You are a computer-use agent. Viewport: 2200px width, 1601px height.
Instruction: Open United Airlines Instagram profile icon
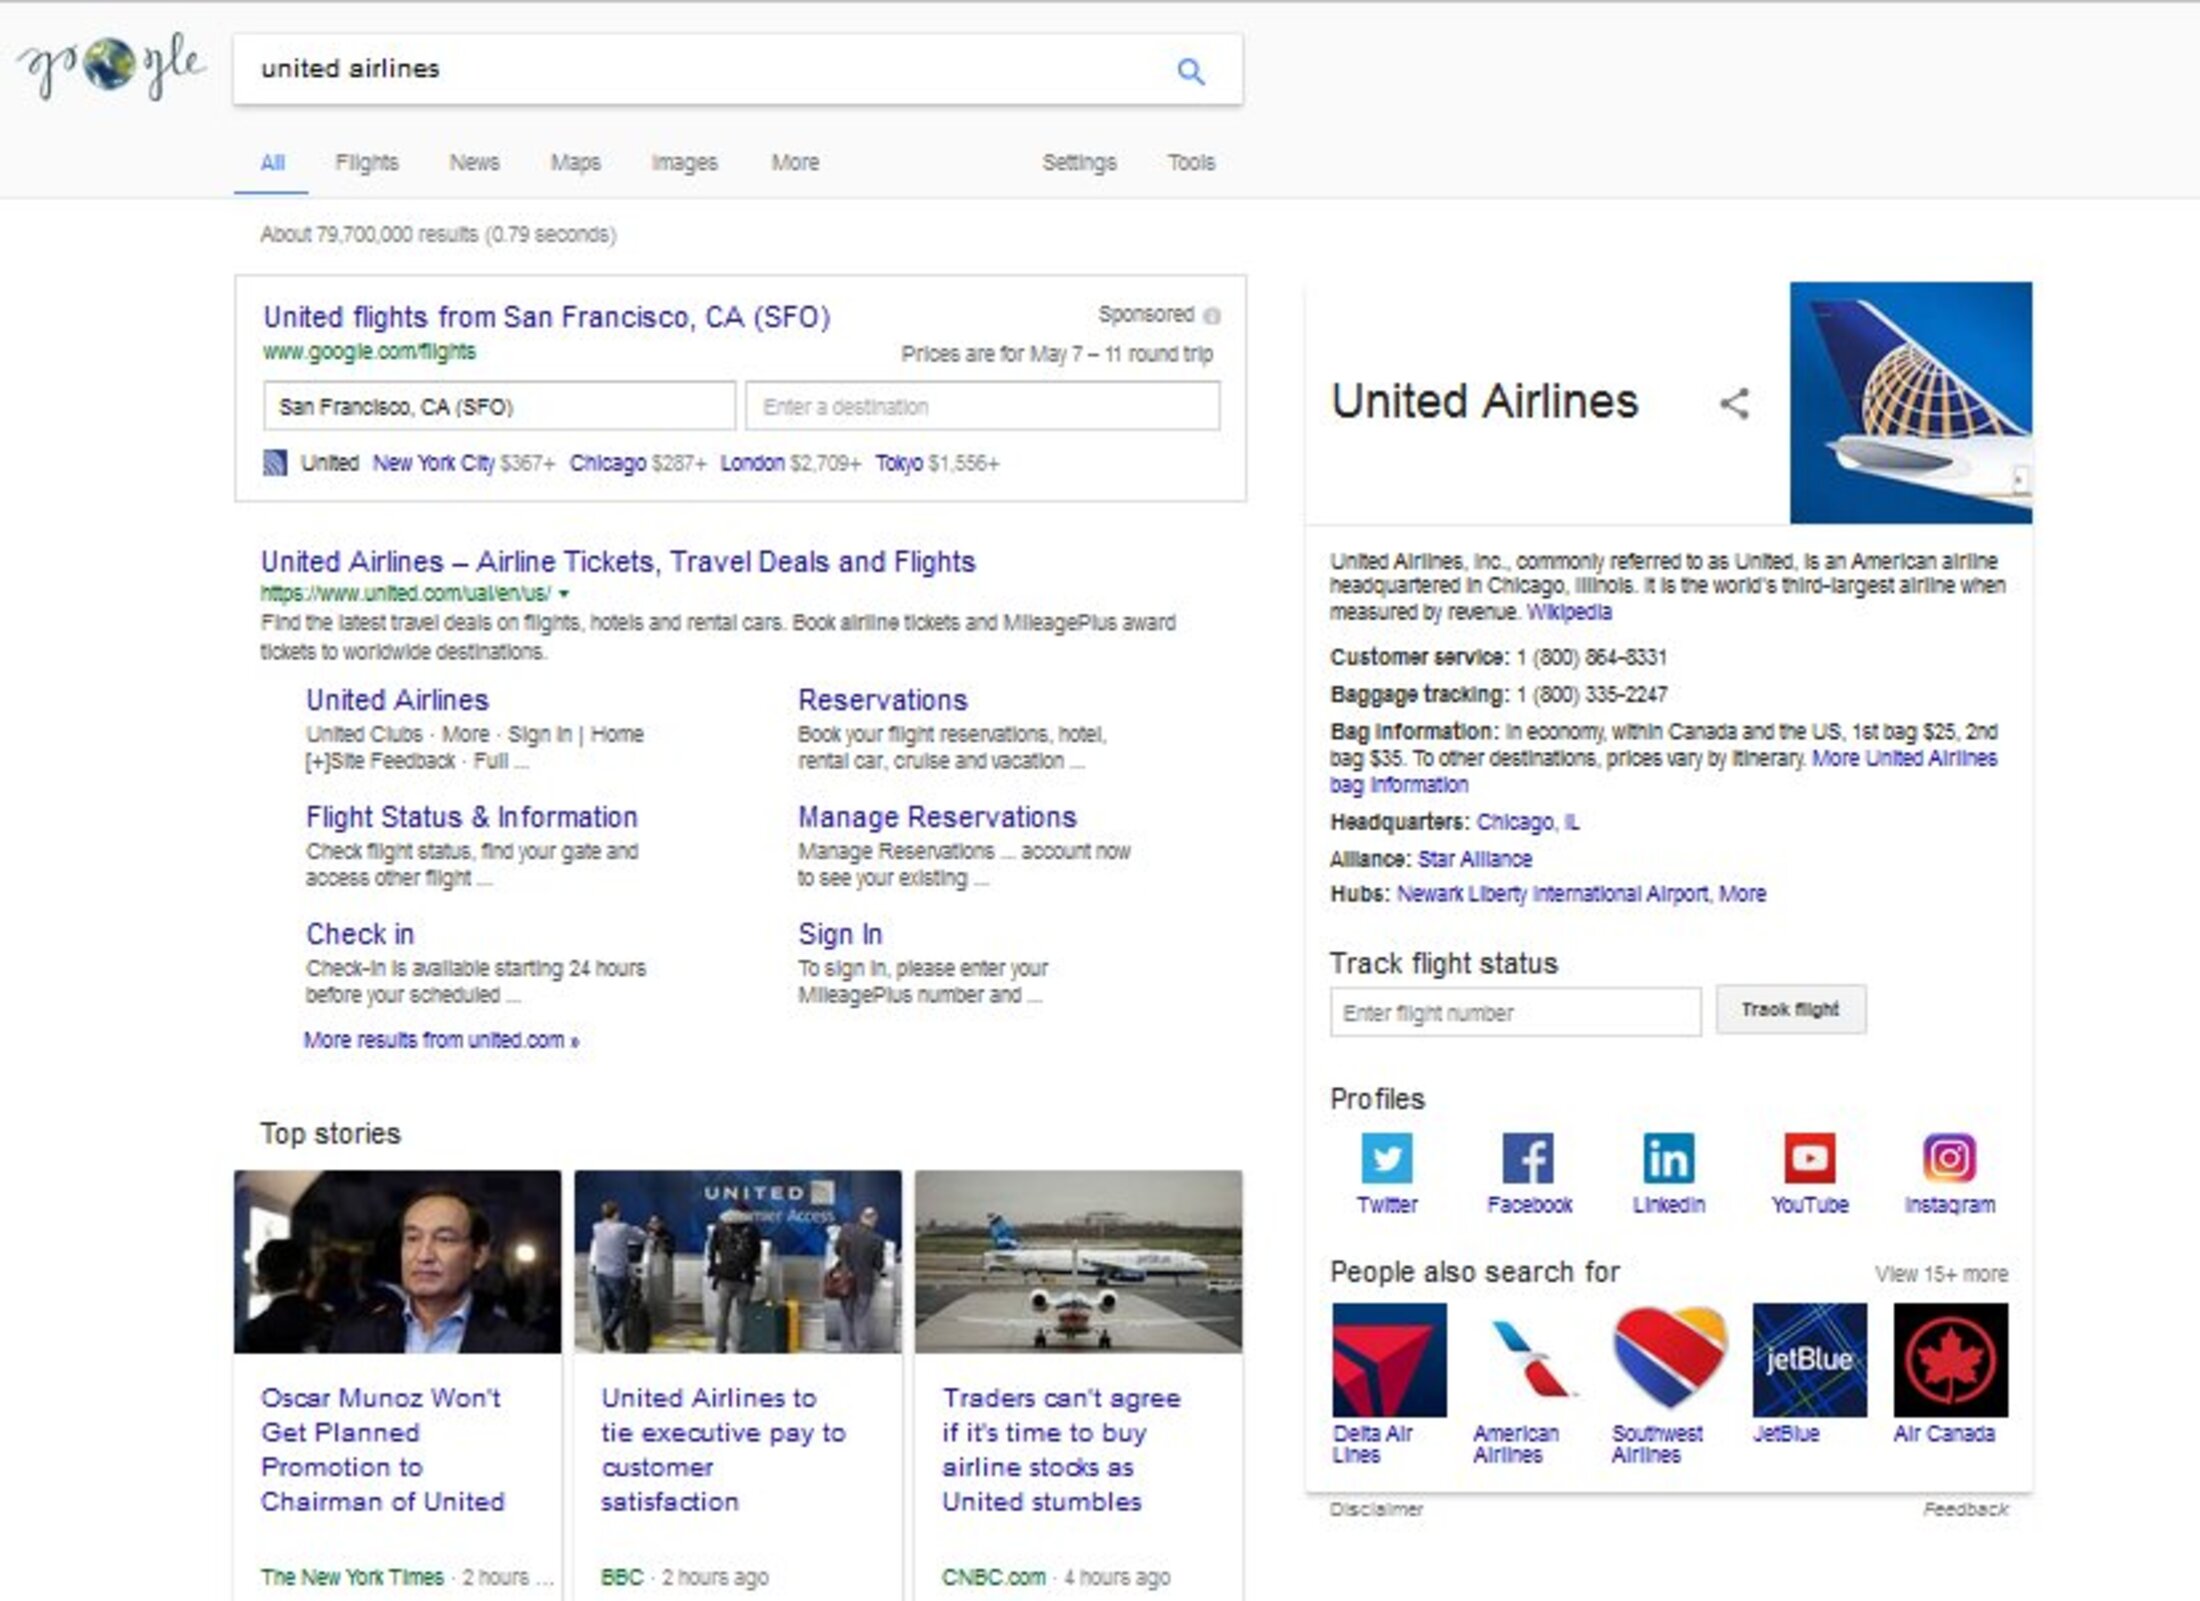click(x=1949, y=1158)
